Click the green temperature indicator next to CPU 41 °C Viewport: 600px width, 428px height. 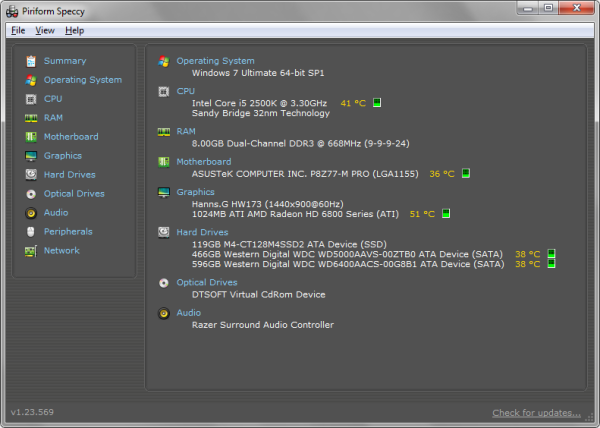click(377, 103)
